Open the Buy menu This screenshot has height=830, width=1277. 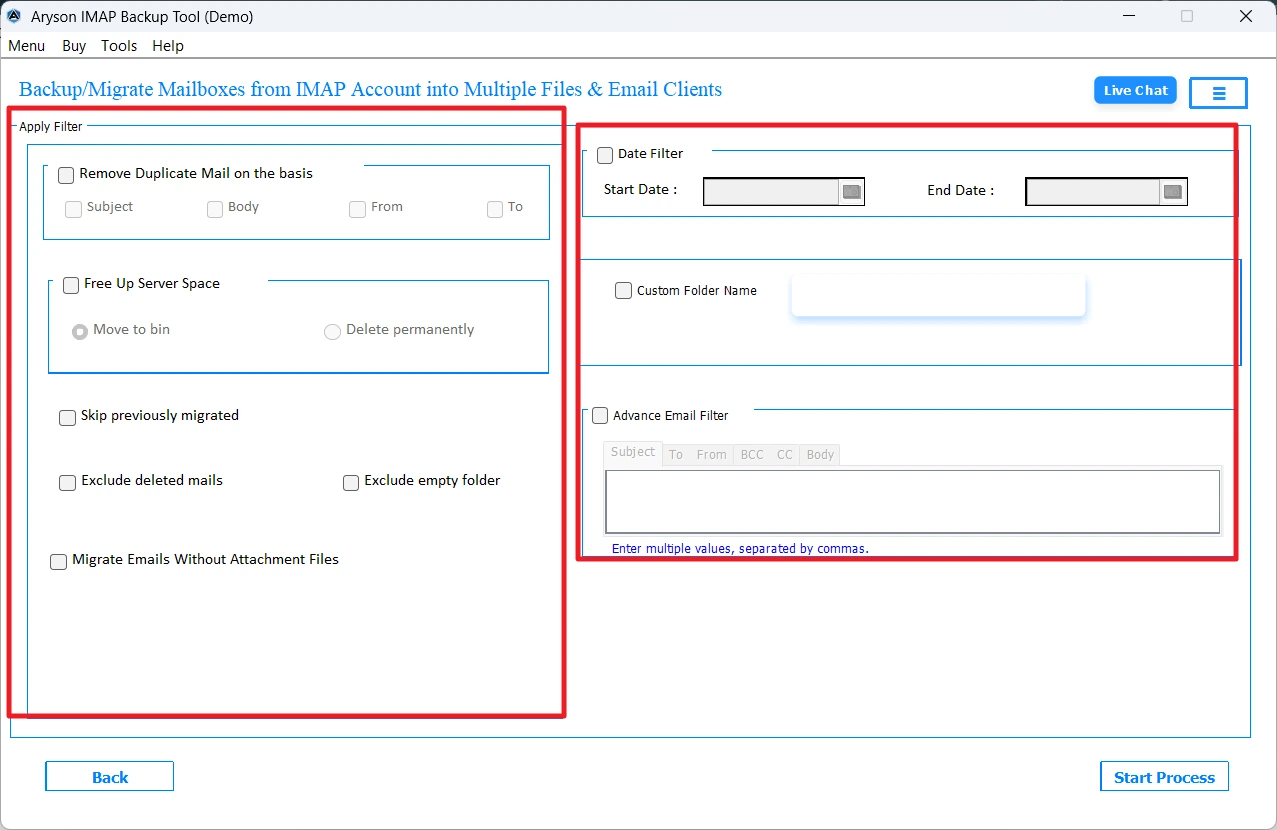coord(74,46)
